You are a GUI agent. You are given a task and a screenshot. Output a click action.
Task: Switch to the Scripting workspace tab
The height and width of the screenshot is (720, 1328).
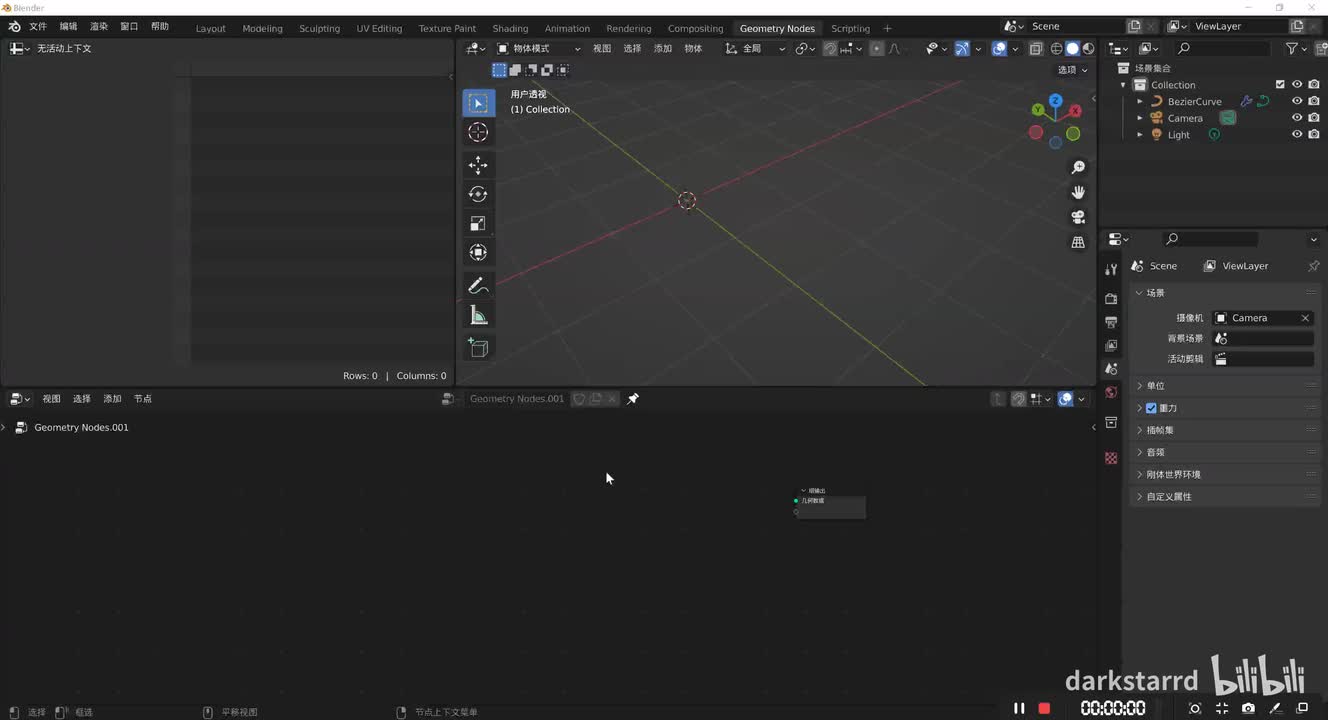coord(850,28)
